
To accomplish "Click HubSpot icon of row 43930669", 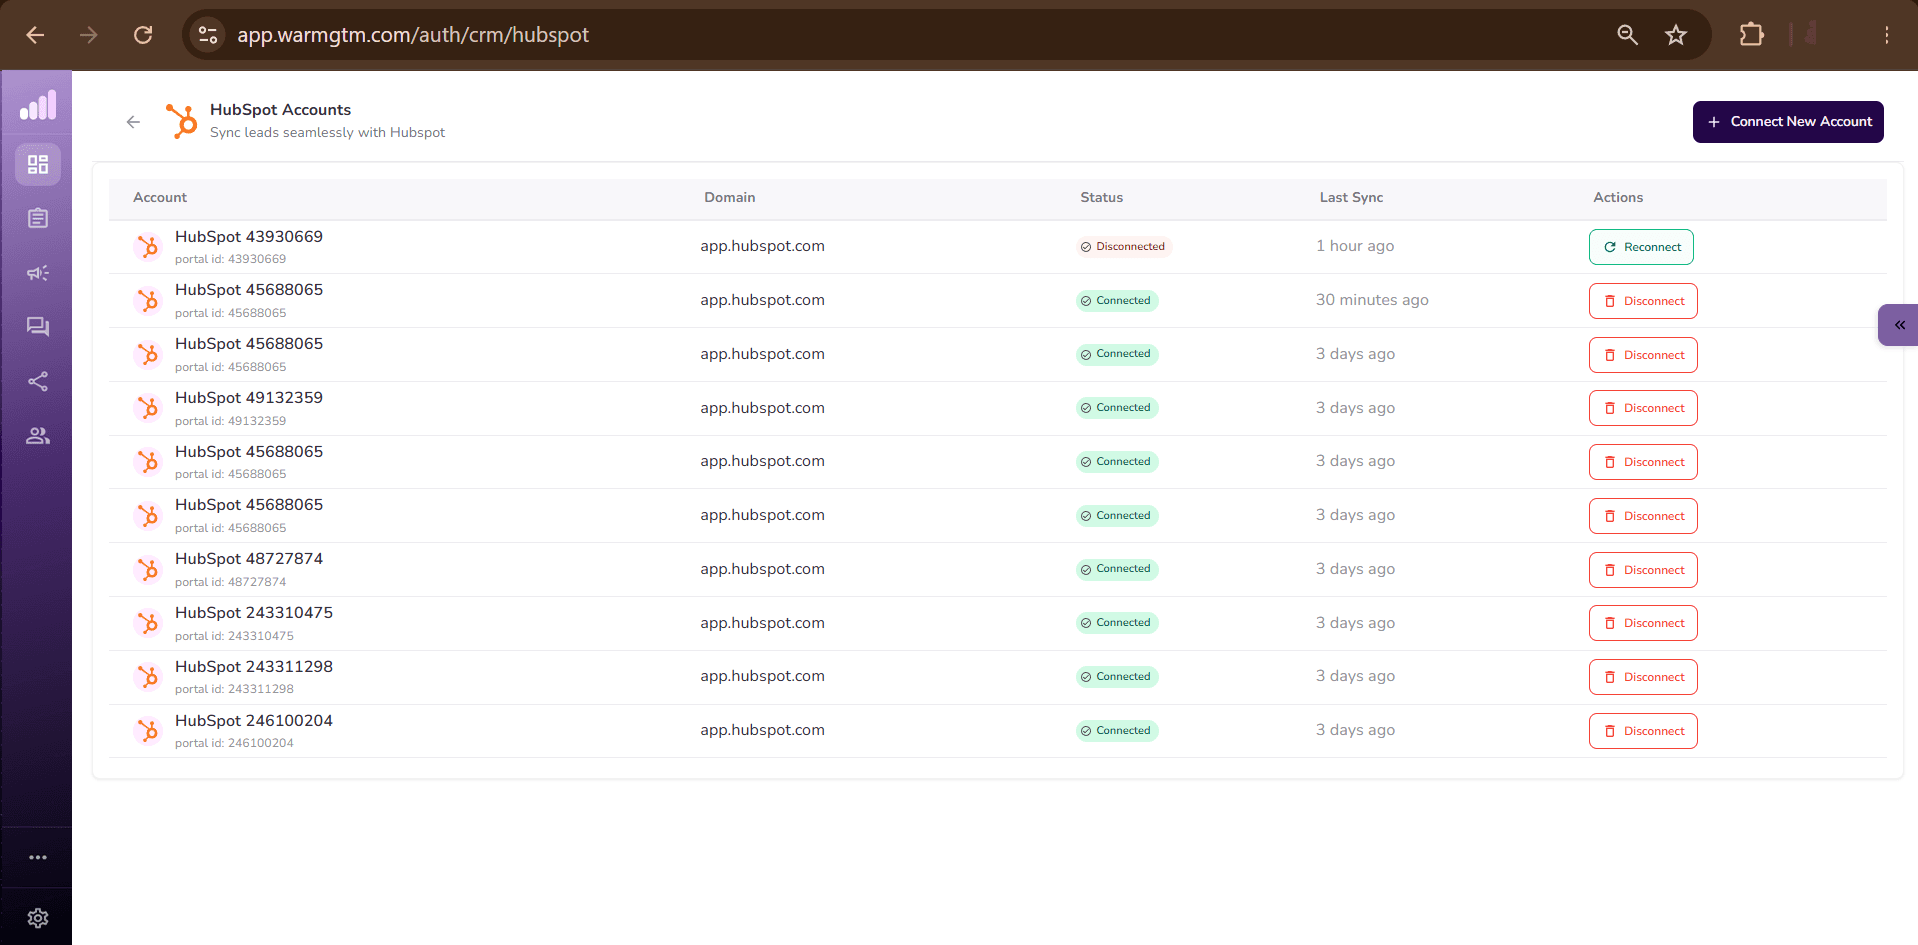I will point(148,247).
